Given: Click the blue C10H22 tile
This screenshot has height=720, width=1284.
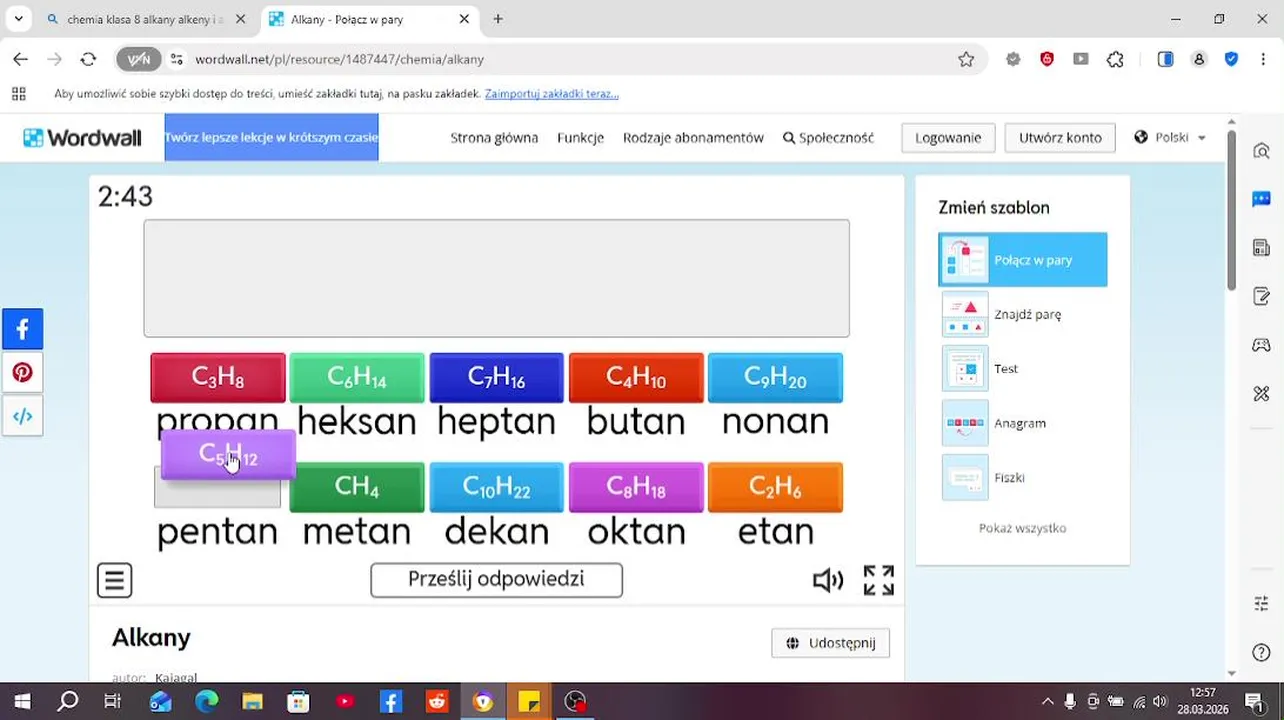Looking at the screenshot, I should [496, 487].
